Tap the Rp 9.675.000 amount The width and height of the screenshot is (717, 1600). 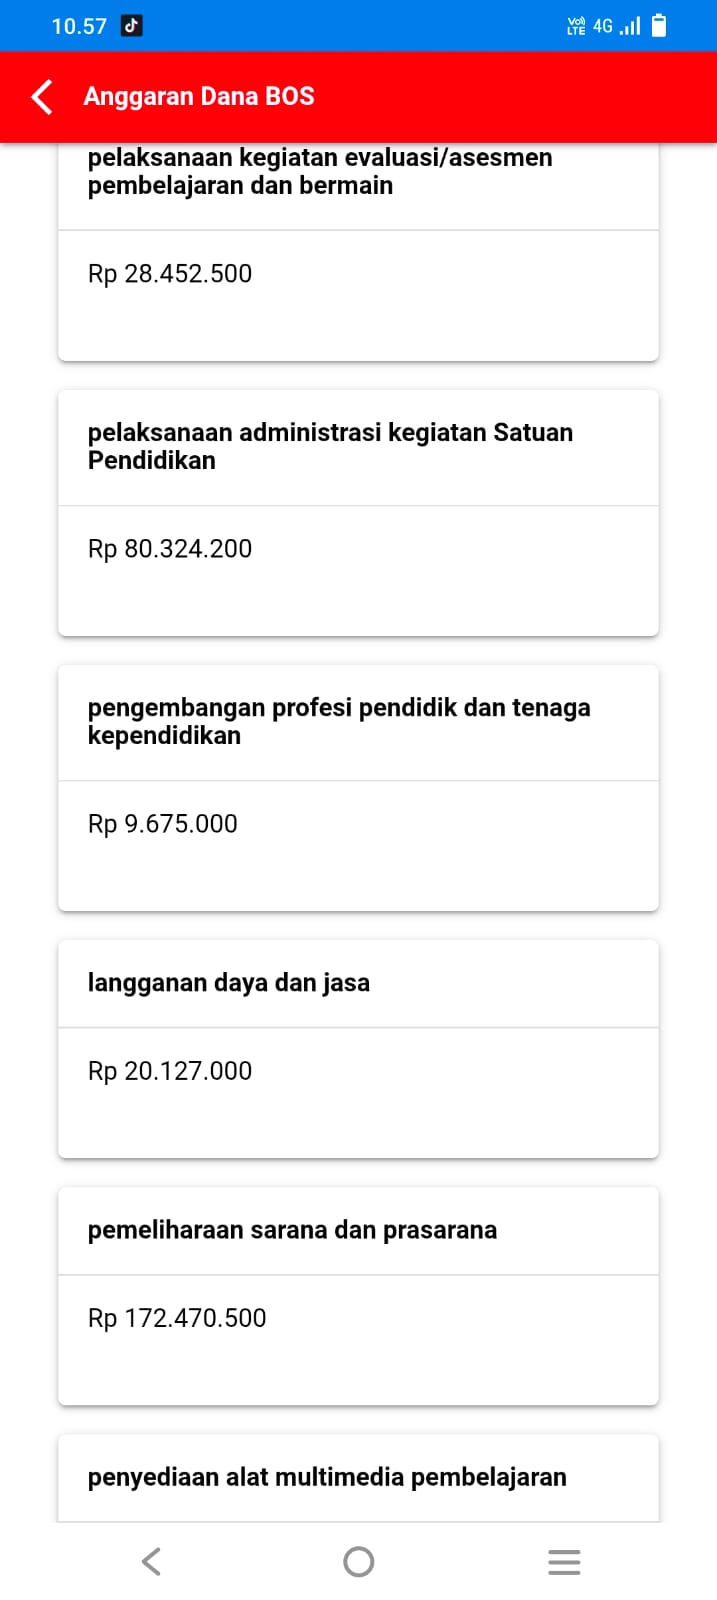pyautogui.click(x=163, y=824)
